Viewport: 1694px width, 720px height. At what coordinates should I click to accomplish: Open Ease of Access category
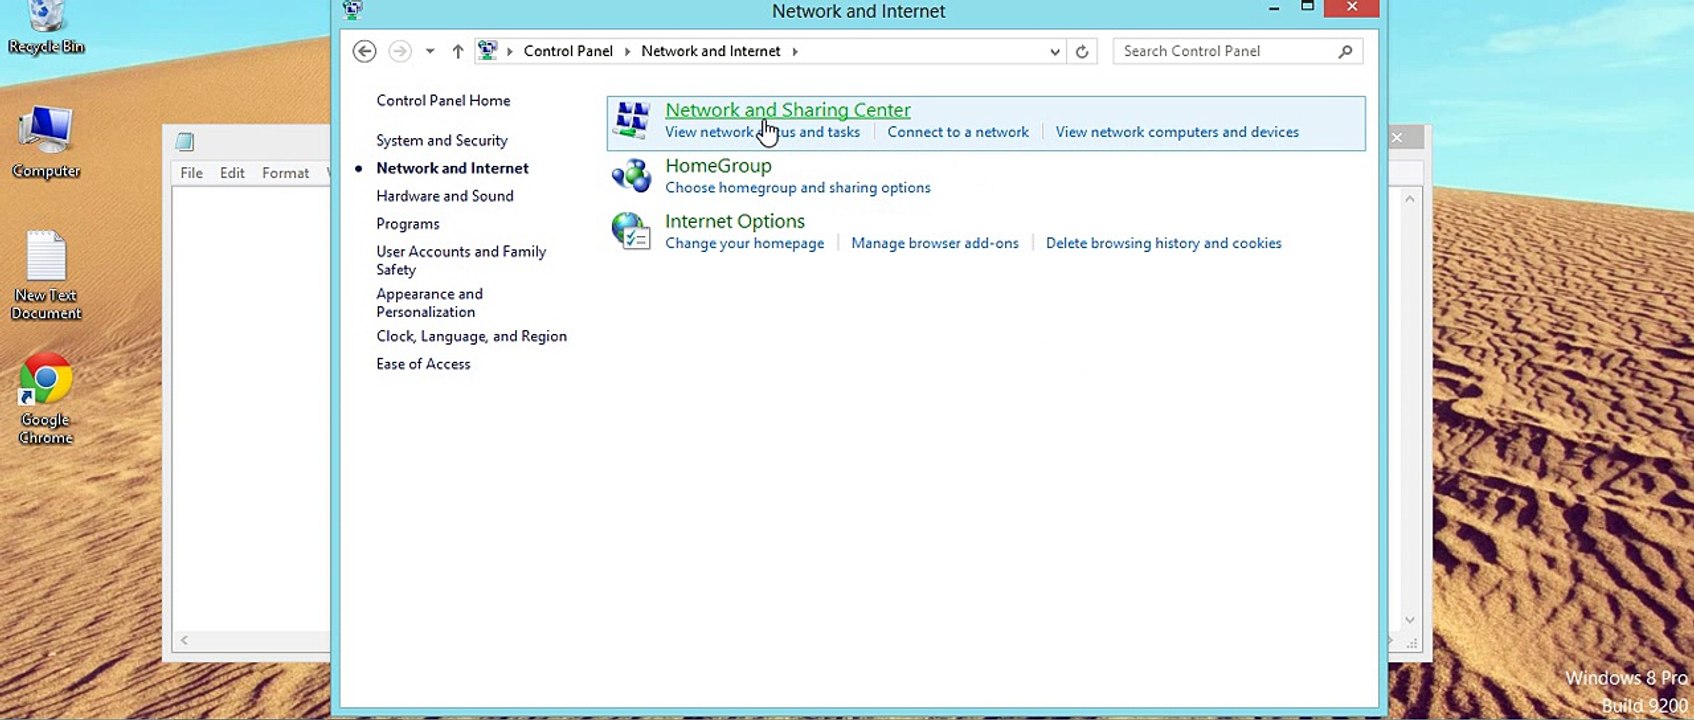coord(423,364)
